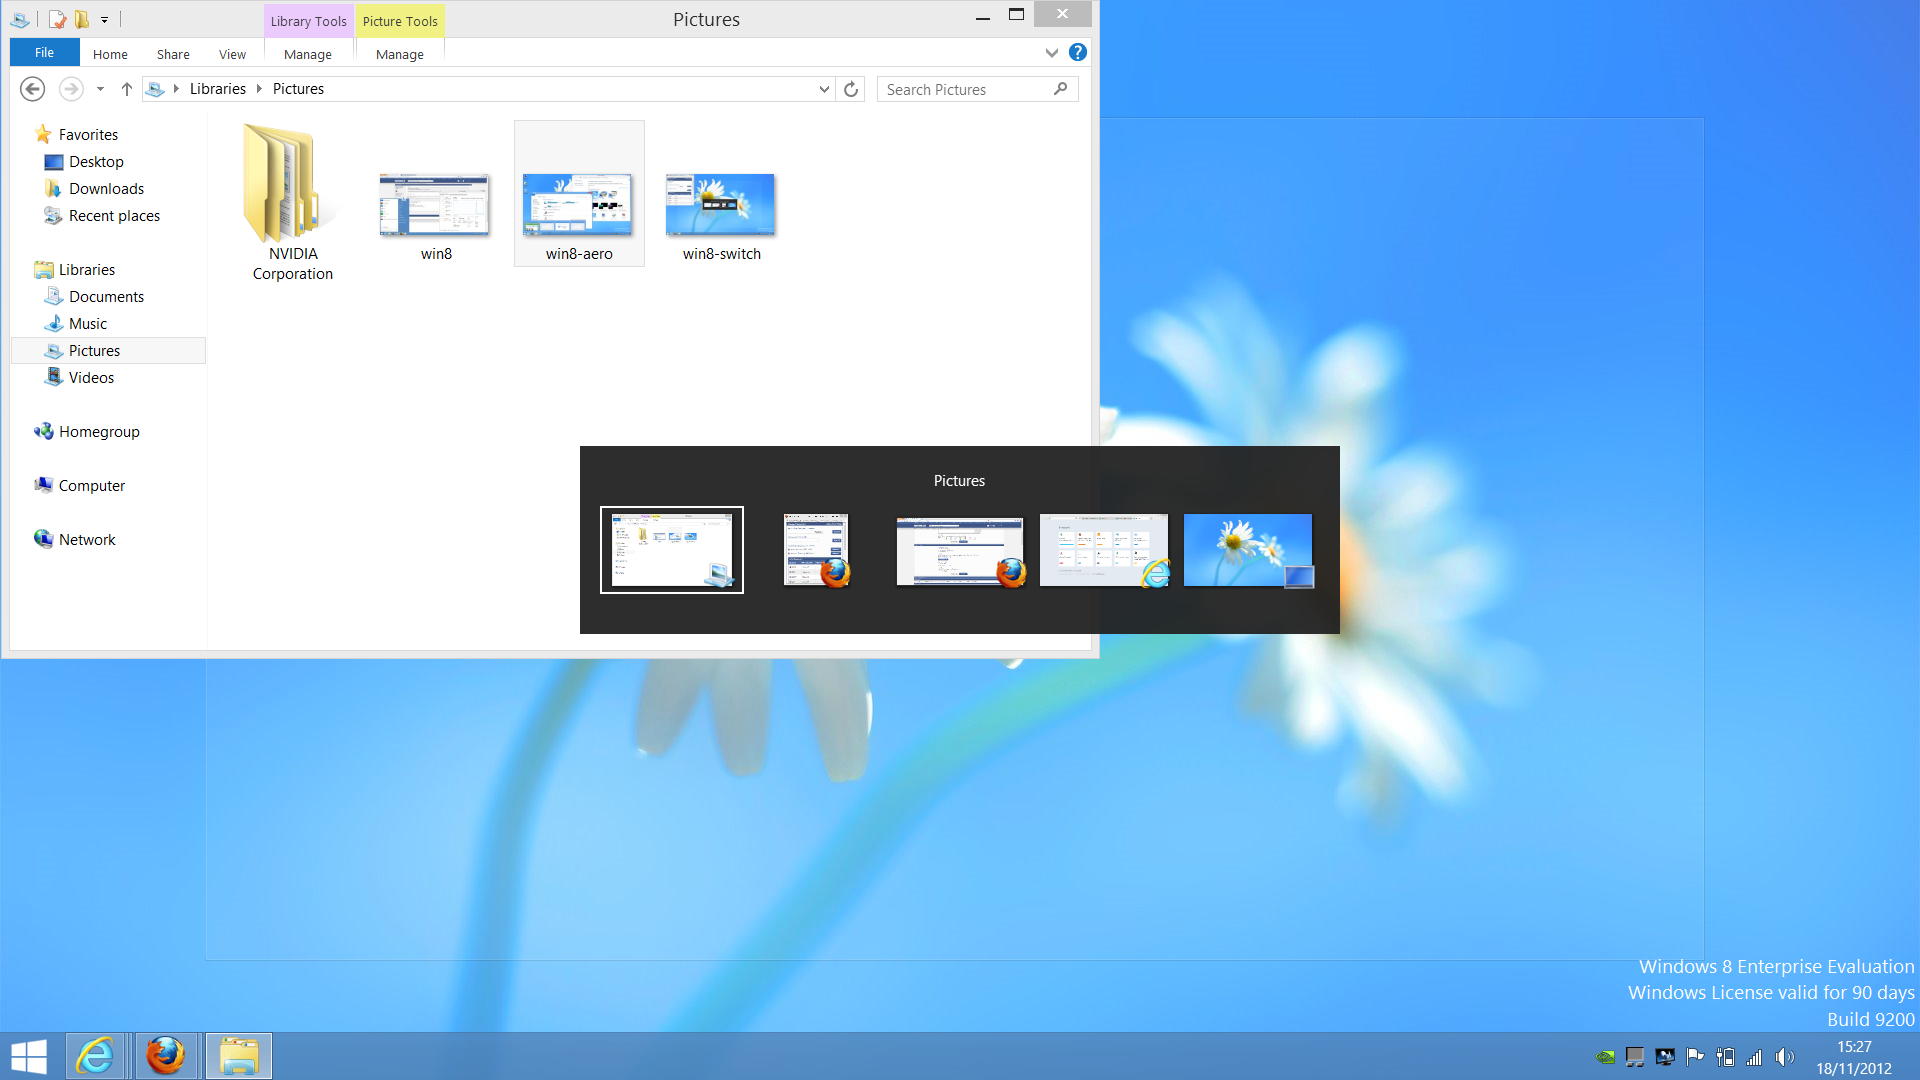Expand the chevron after Libraries in address bar
Viewport: 1920px width, 1080px height.
pos(259,89)
